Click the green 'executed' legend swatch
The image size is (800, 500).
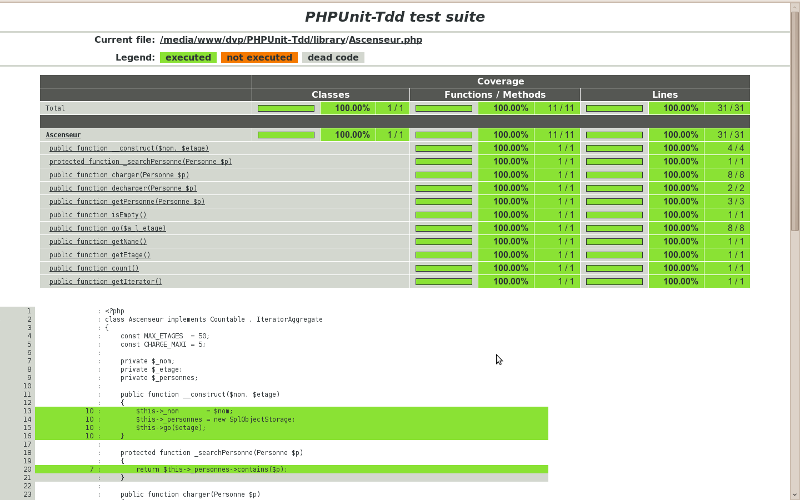pyautogui.click(x=188, y=57)
